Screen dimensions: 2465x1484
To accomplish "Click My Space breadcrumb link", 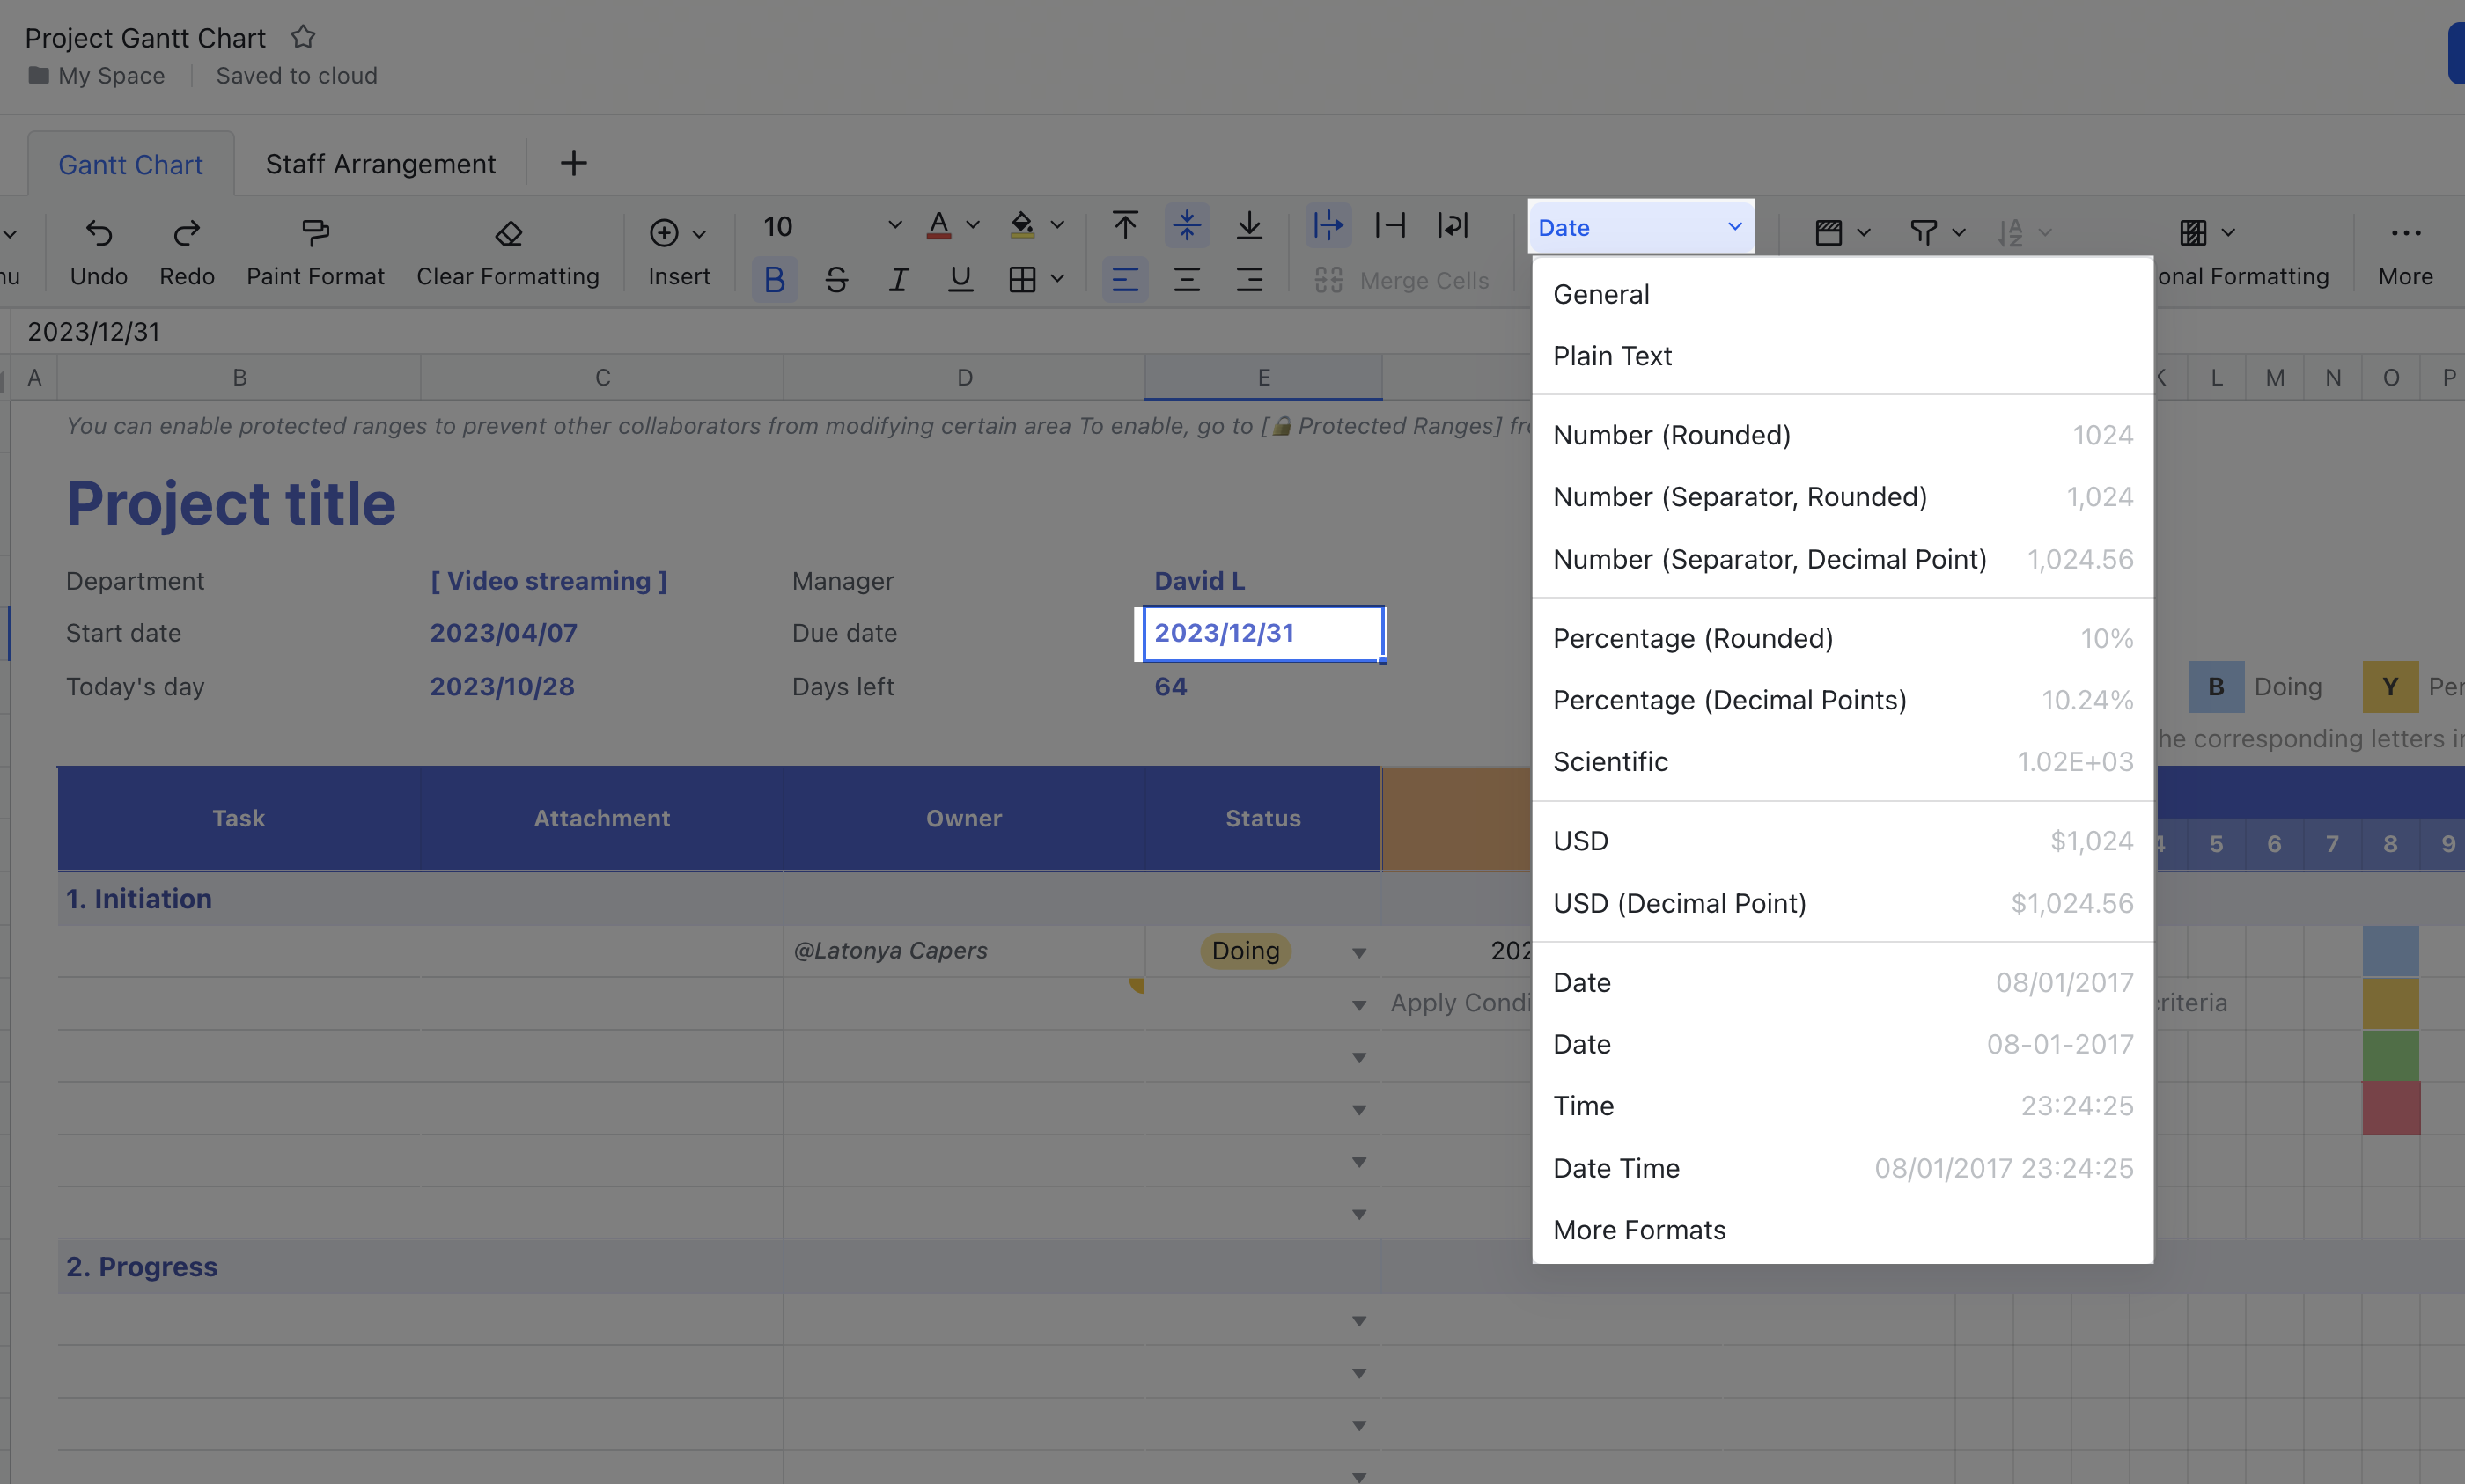I will 111,76.
